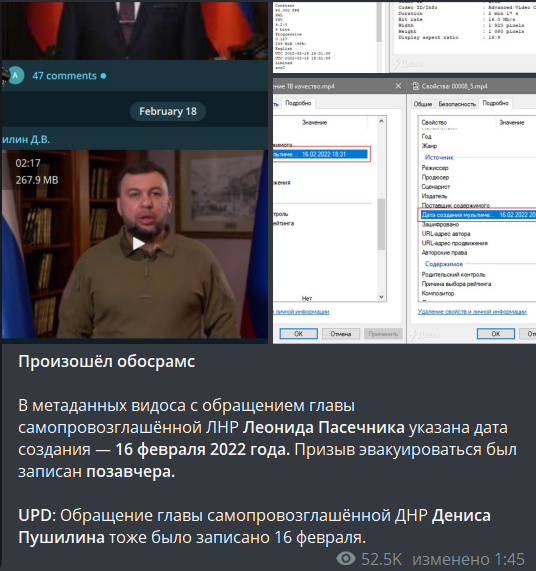536x571 pixels.
Task: Select the Режиссер property row
Action: (435, 168)
